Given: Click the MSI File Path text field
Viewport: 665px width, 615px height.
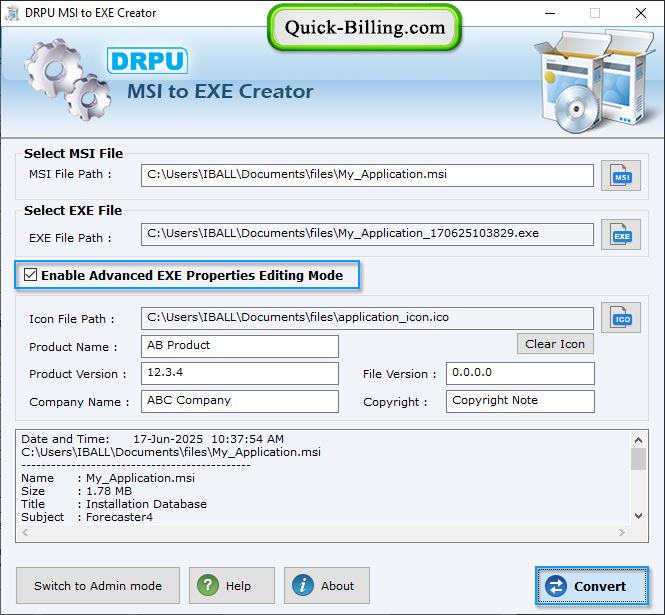Looking at the screenshot, I should point(367,175).
